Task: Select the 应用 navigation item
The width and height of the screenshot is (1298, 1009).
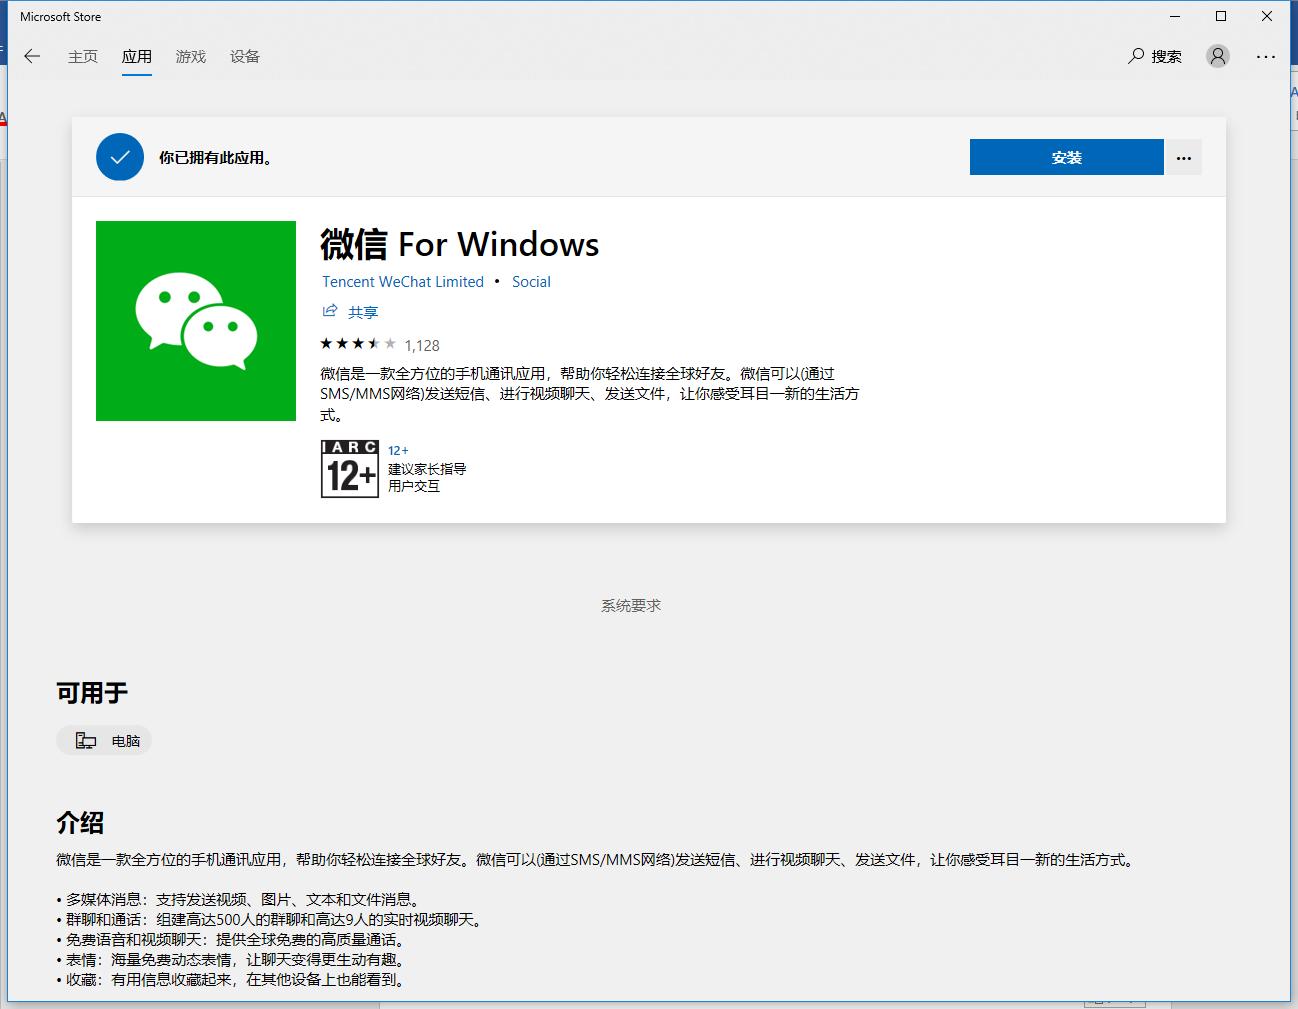Action: [137, 57]
